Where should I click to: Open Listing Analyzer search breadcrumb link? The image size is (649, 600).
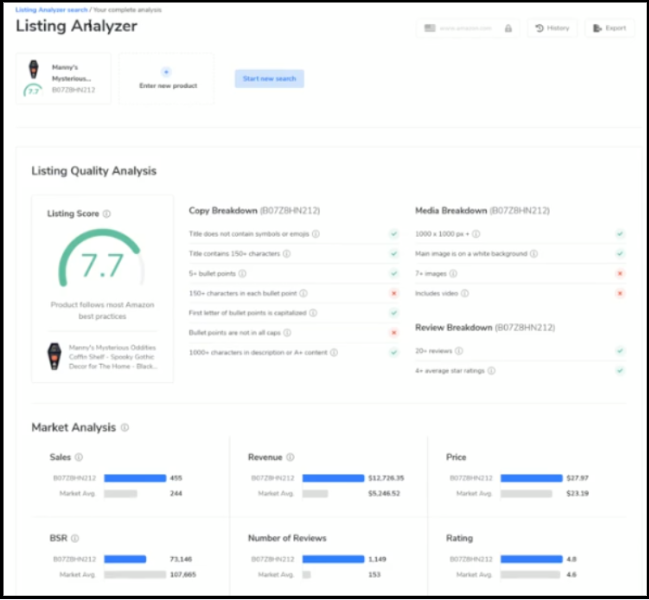click(51, 10)
